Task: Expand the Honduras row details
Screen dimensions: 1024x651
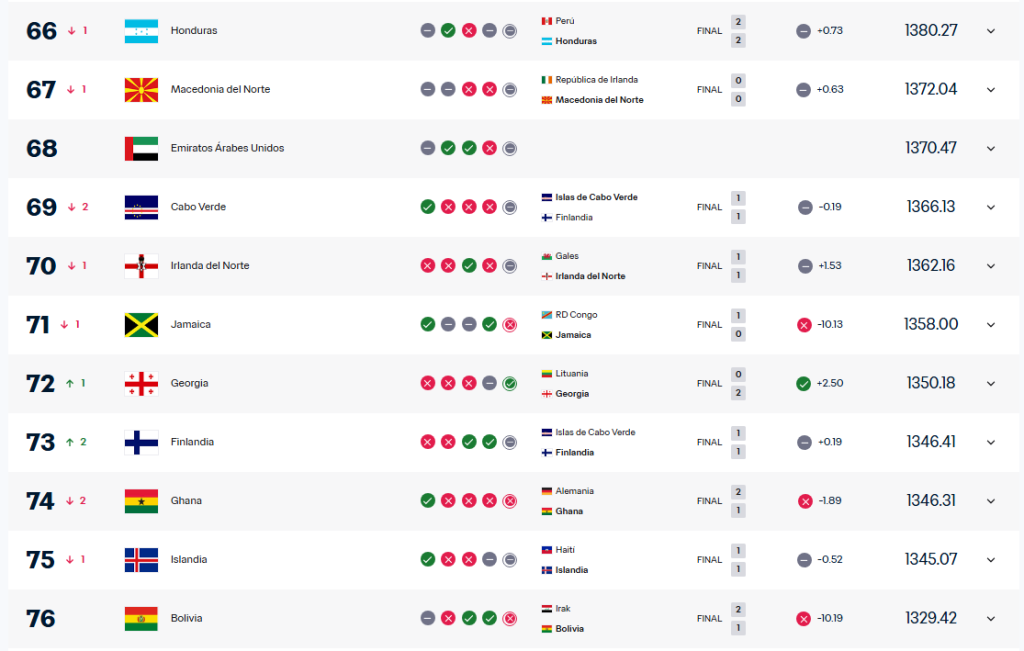Action: tap(990, 30)
